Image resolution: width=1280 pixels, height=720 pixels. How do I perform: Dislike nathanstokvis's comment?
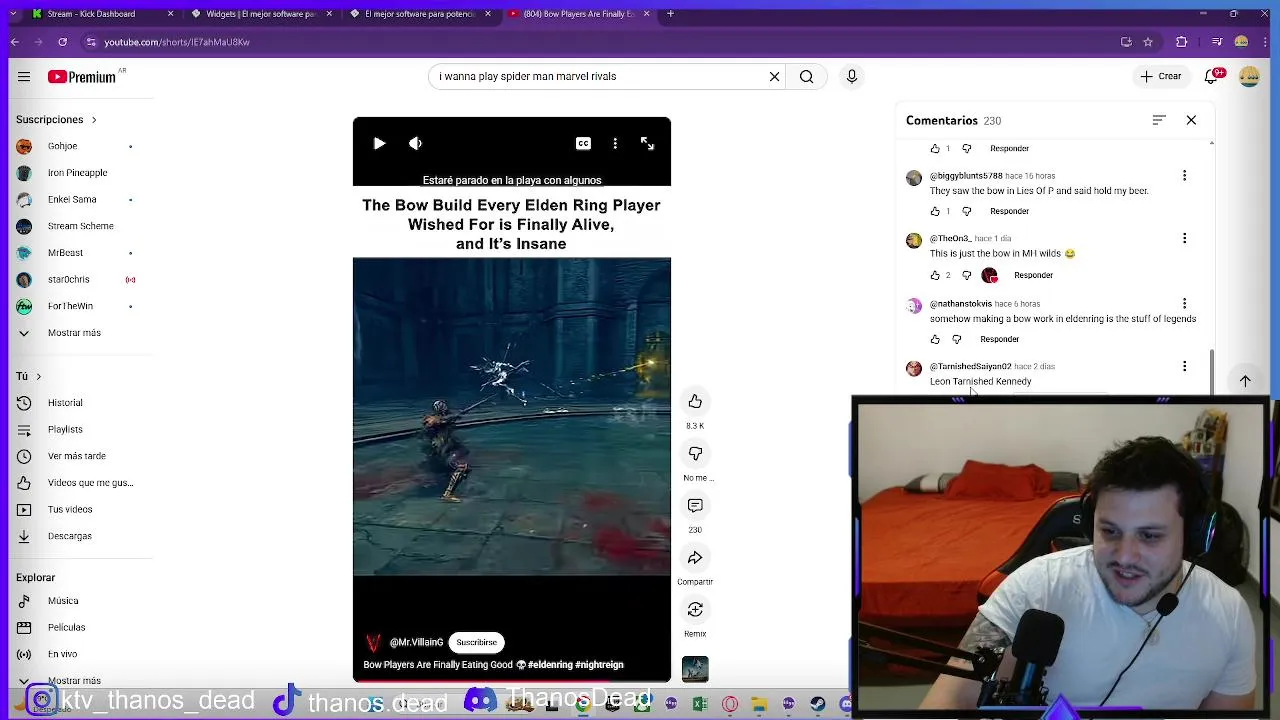(x=957, y=339)
